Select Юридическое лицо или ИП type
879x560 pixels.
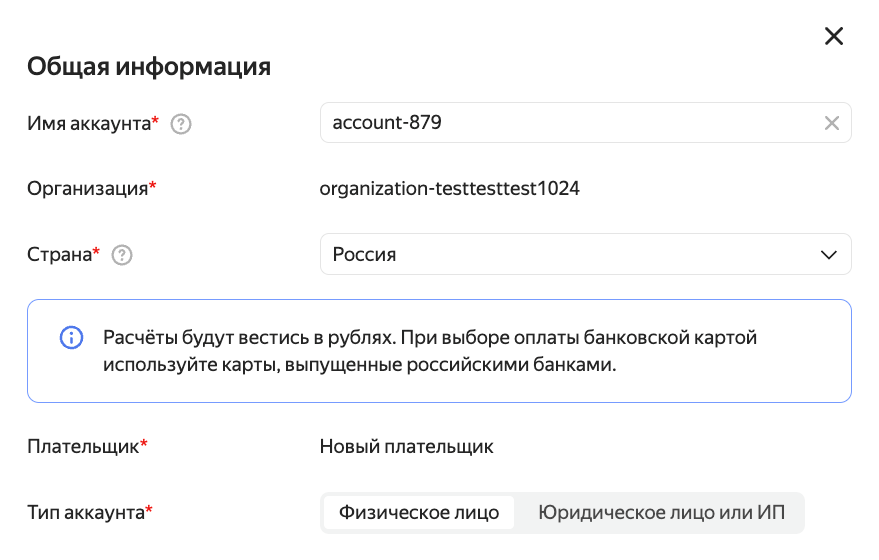[x=661, y=512]
